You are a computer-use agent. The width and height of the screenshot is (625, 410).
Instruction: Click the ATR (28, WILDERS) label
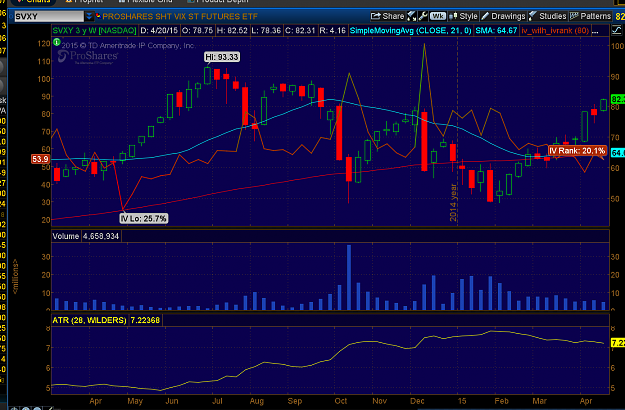click(89, 320)
